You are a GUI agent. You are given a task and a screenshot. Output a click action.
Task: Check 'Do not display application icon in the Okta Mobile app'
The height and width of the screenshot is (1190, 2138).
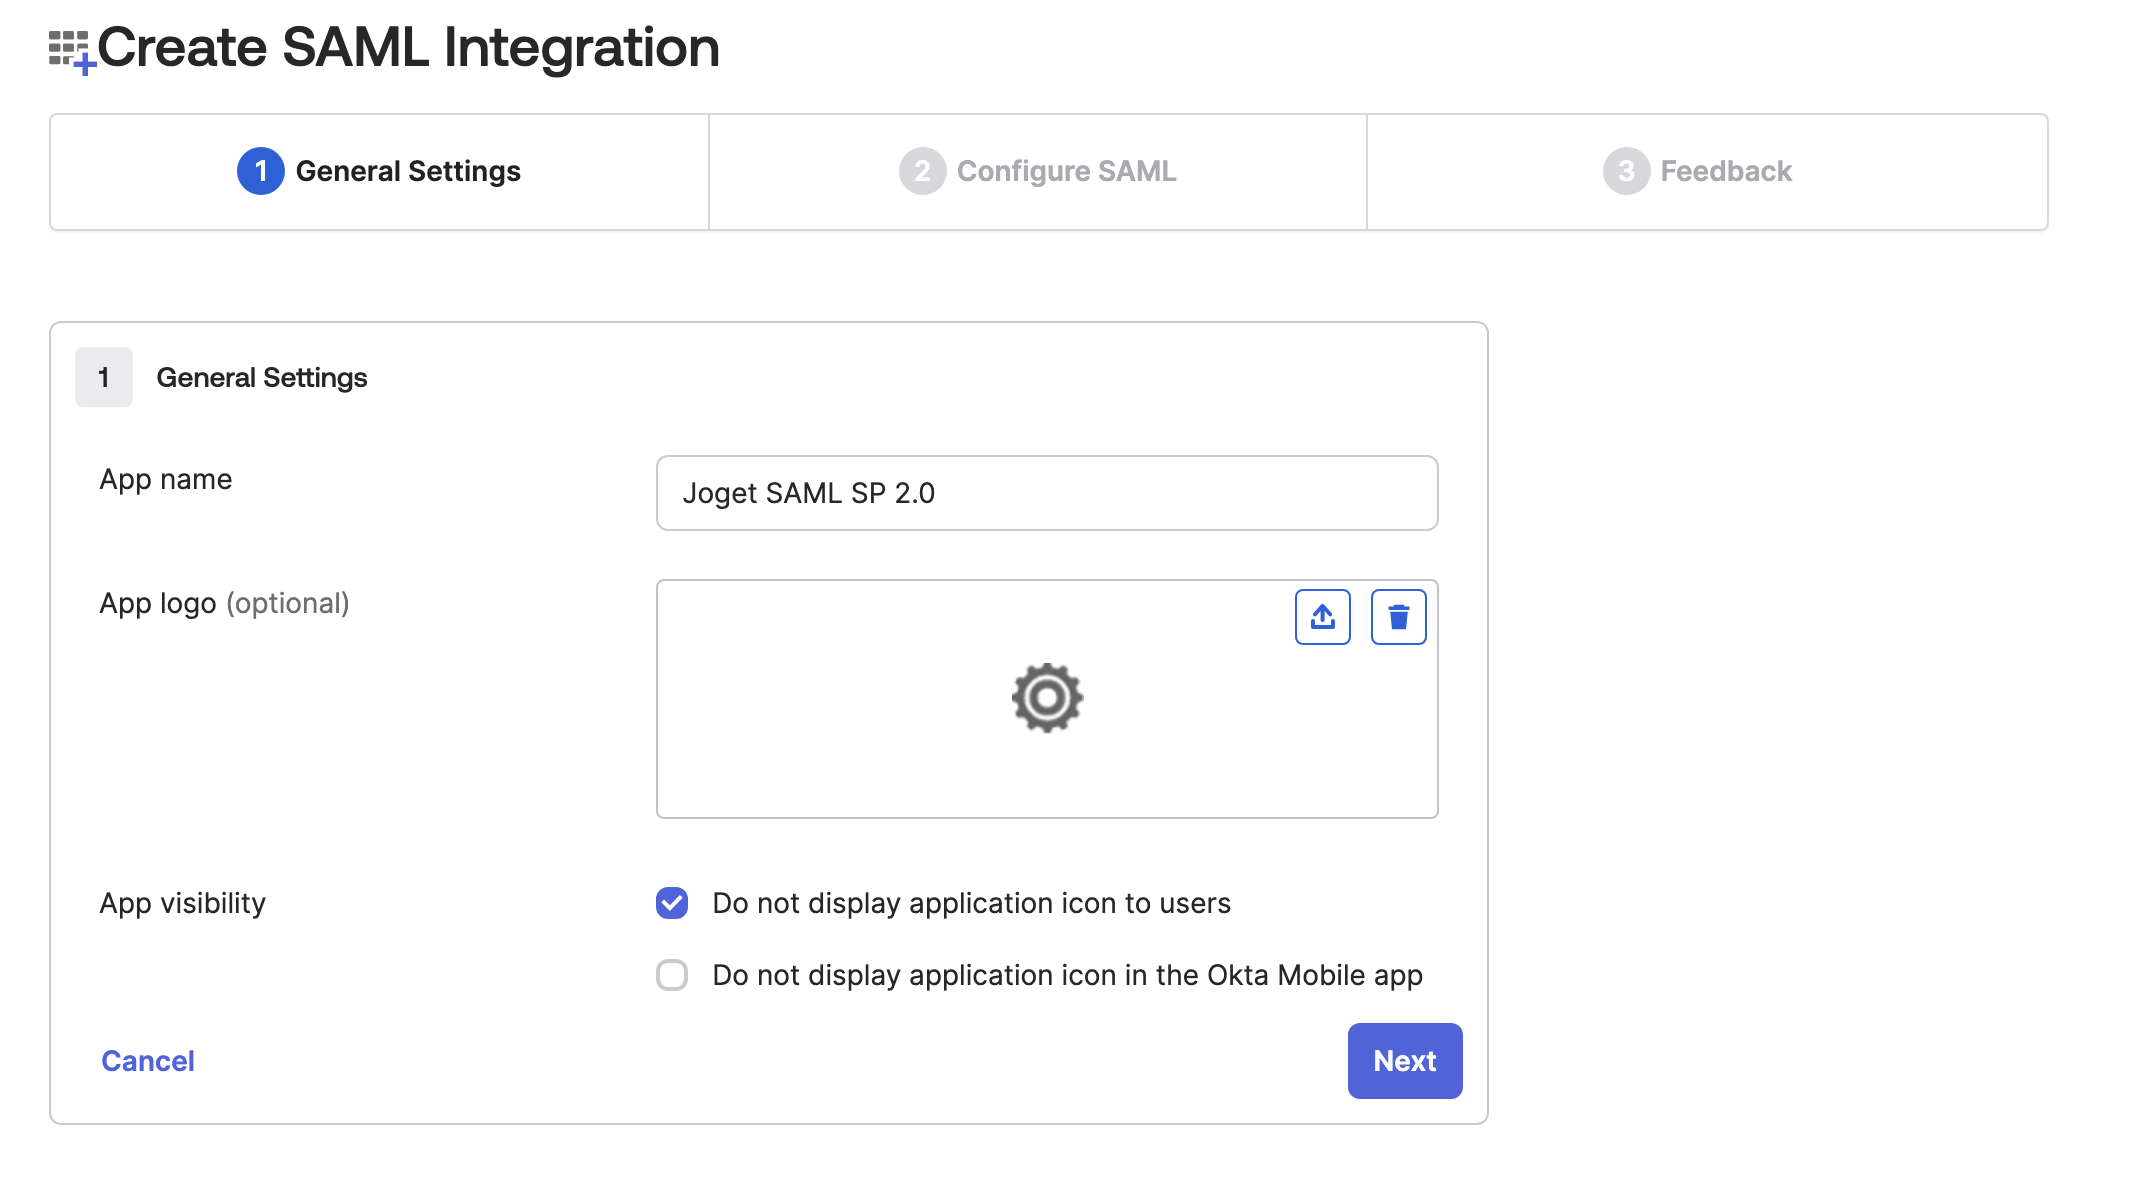[x=672, y=975]
